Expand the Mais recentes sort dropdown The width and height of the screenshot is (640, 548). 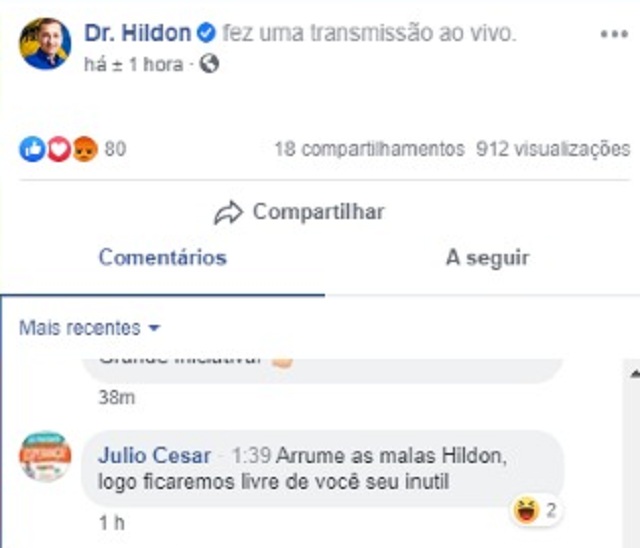(x=89, y=328)
